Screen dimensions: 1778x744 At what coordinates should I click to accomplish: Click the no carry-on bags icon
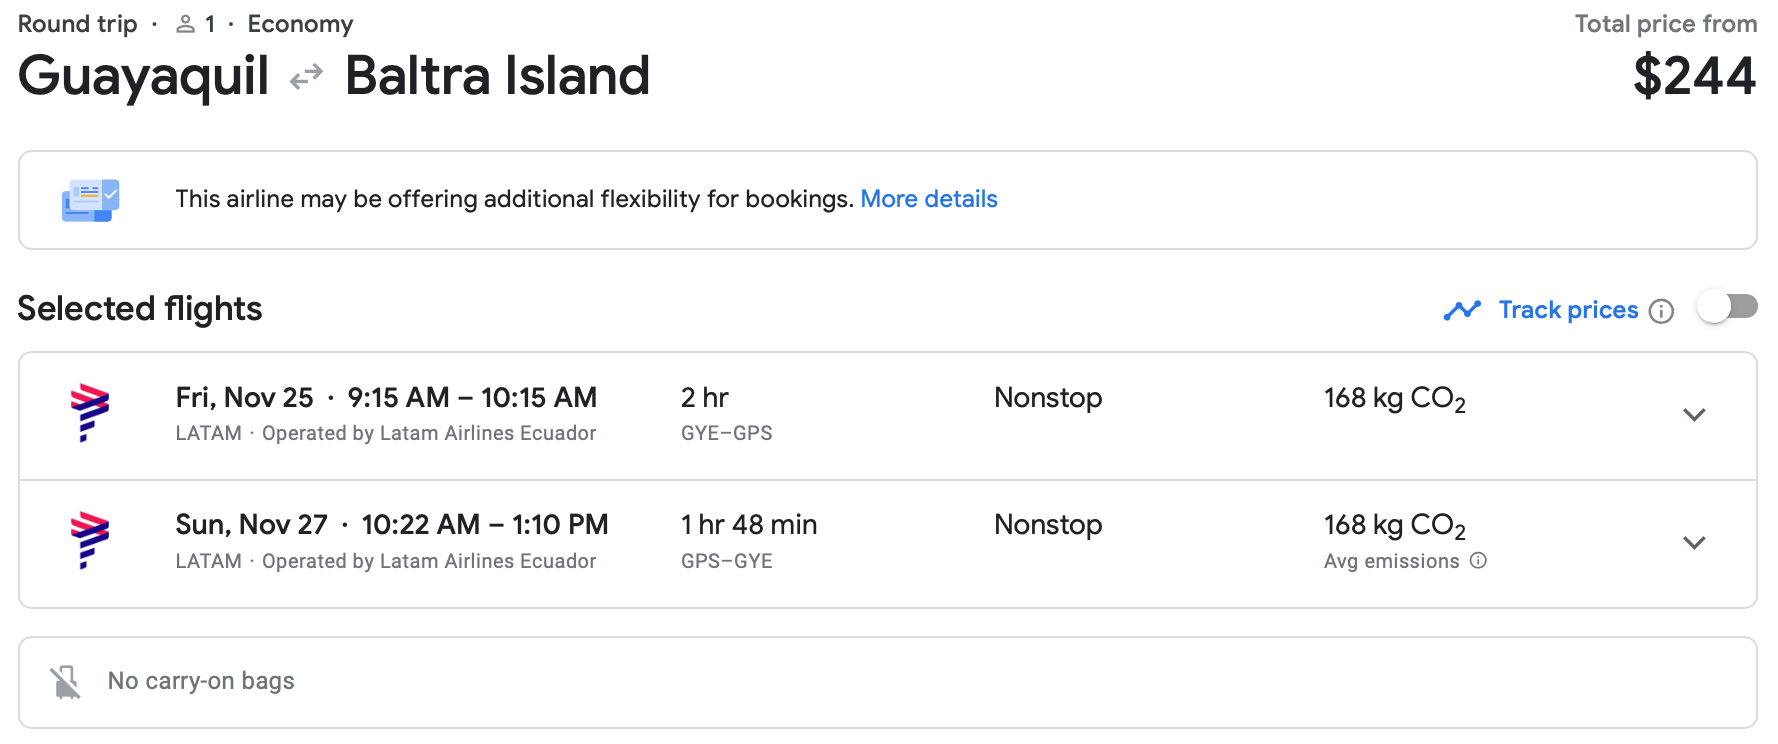coord(66,682)
